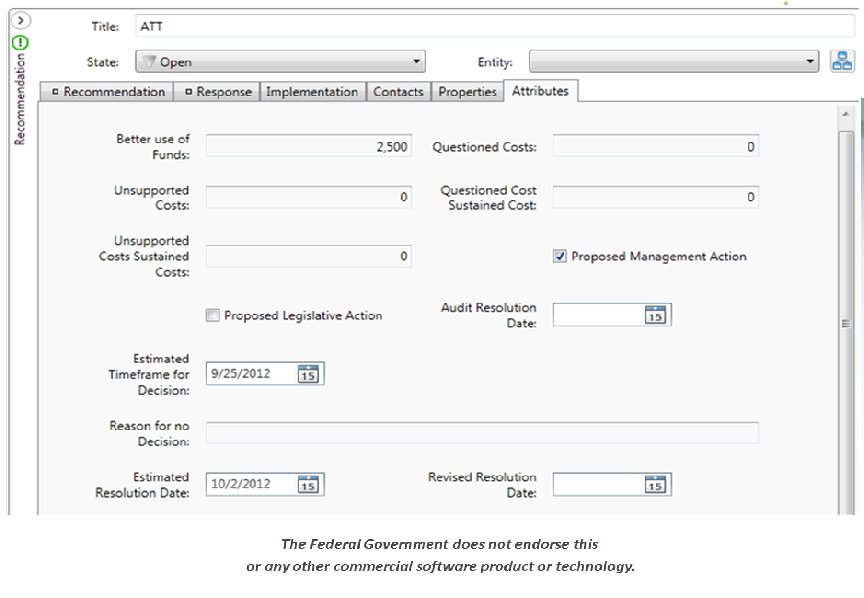This screenshot has width=864, height=598.
Task: Click the green exclamation status icon
Action: pos(20,42)
